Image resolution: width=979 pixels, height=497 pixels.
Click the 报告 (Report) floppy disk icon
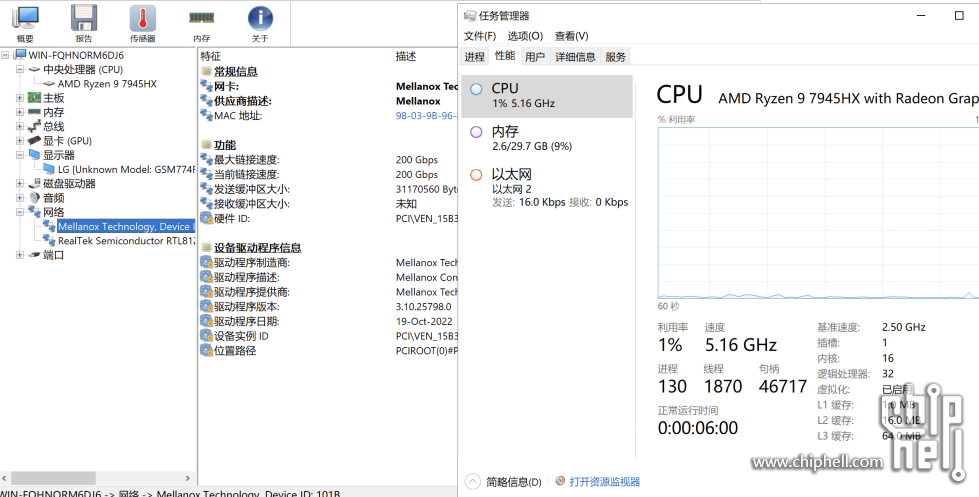pos(84,22)
